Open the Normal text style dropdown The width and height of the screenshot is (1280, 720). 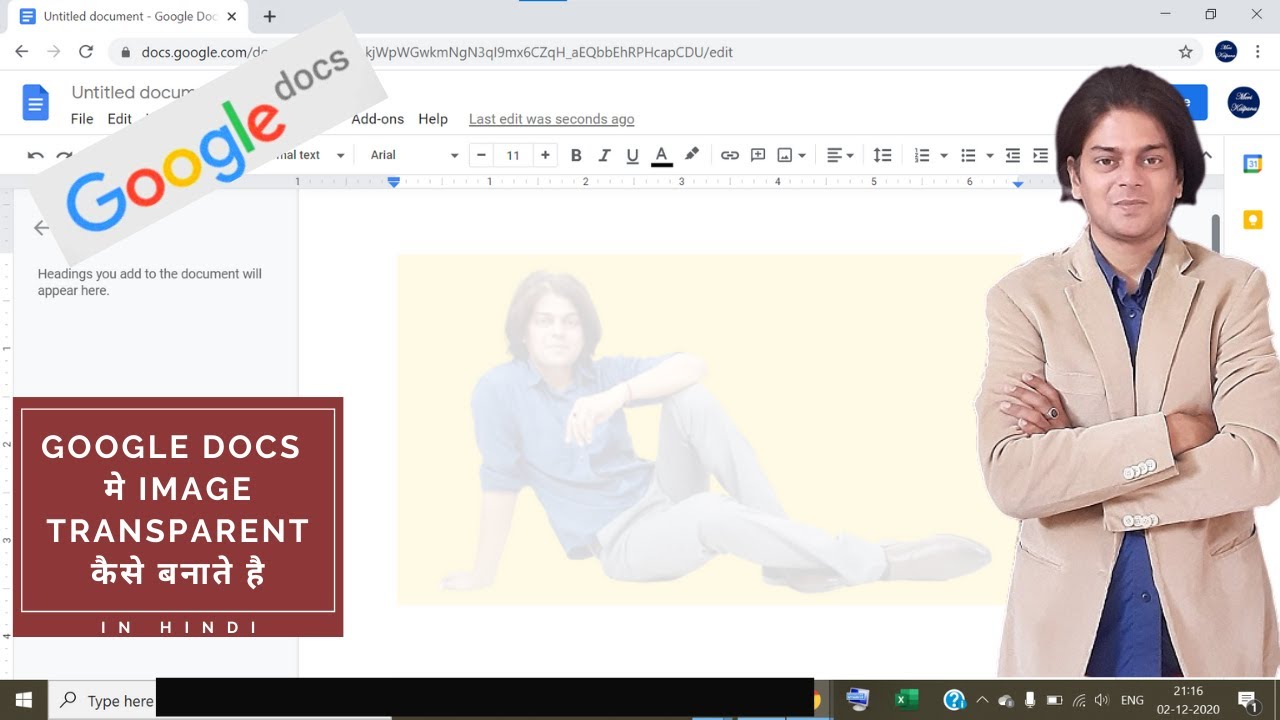point(308,155)
